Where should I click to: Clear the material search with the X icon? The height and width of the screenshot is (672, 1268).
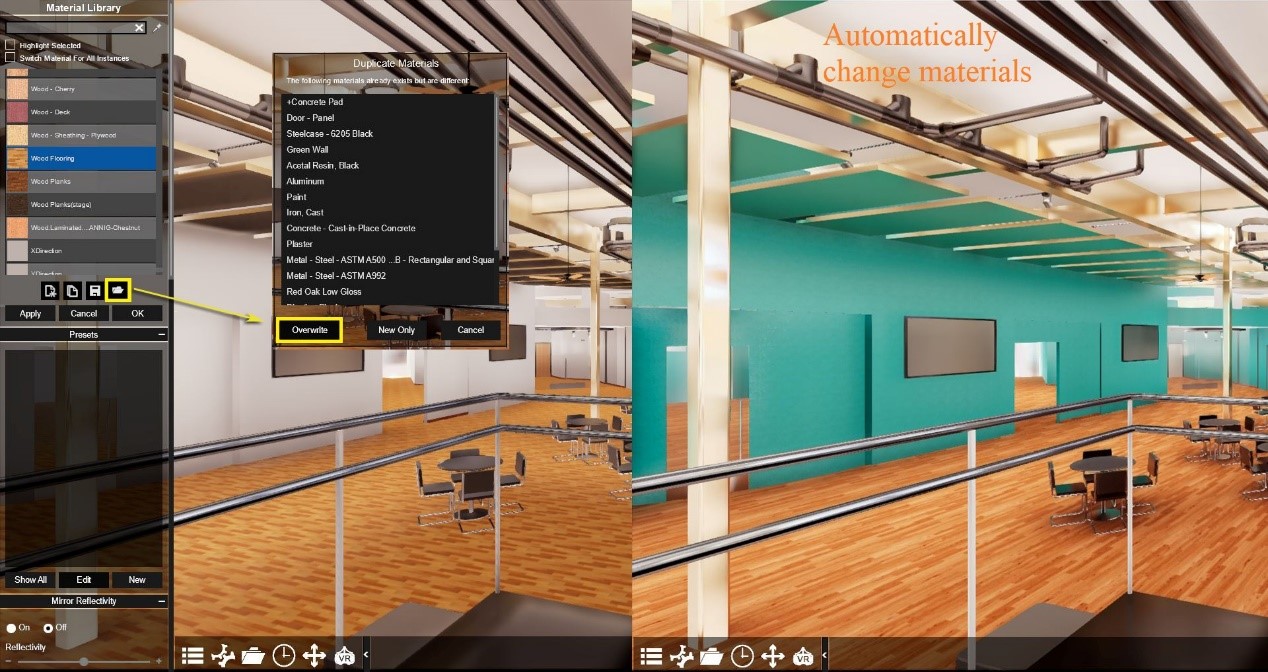click(x=139, y=28)
